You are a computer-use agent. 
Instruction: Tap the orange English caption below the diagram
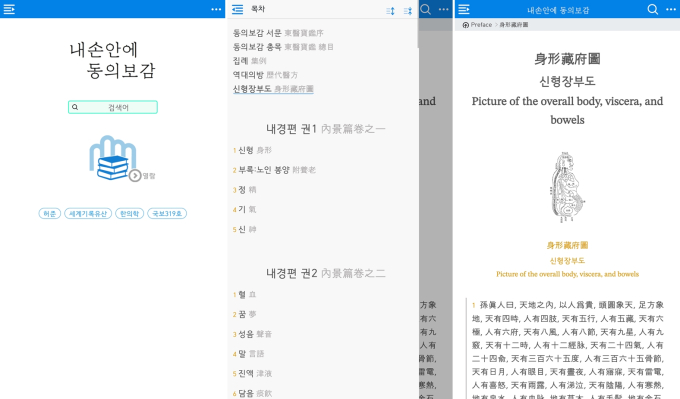(x=567, y=274)
